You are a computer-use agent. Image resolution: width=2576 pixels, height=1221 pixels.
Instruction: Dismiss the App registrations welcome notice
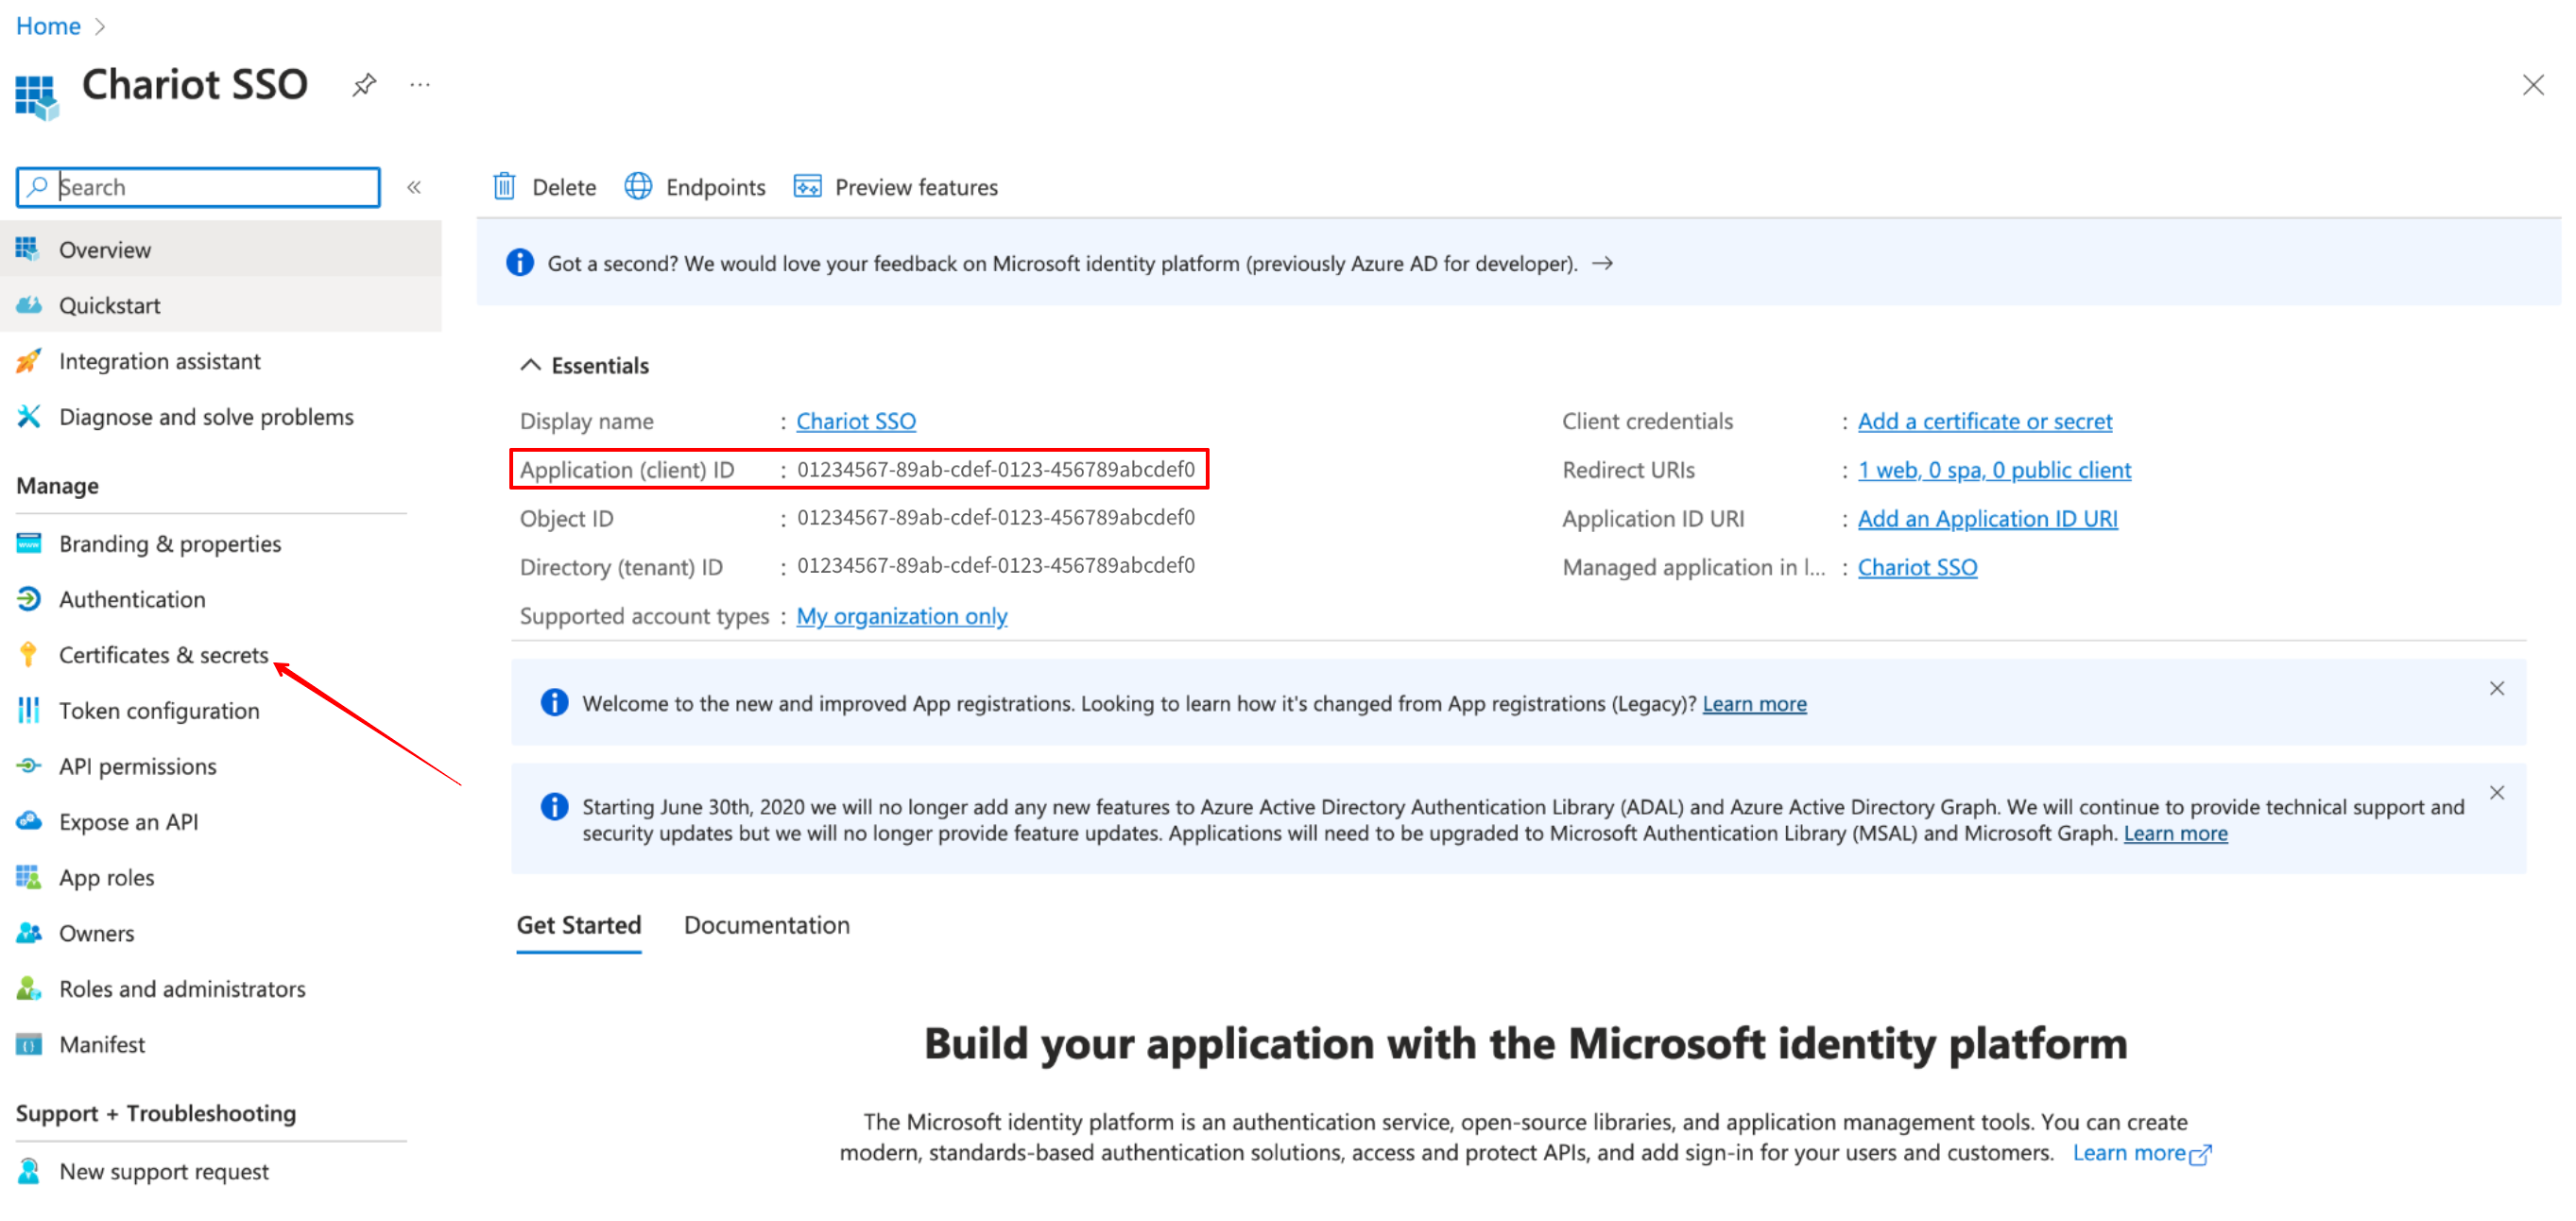click(2497, 688)
